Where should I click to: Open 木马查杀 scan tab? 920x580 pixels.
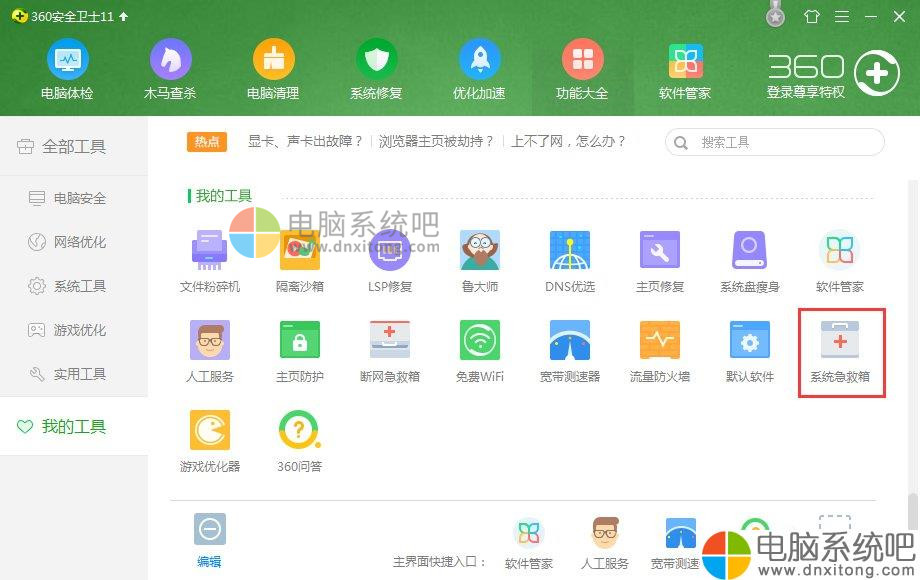pyautogui.click(x=170, y=69)
